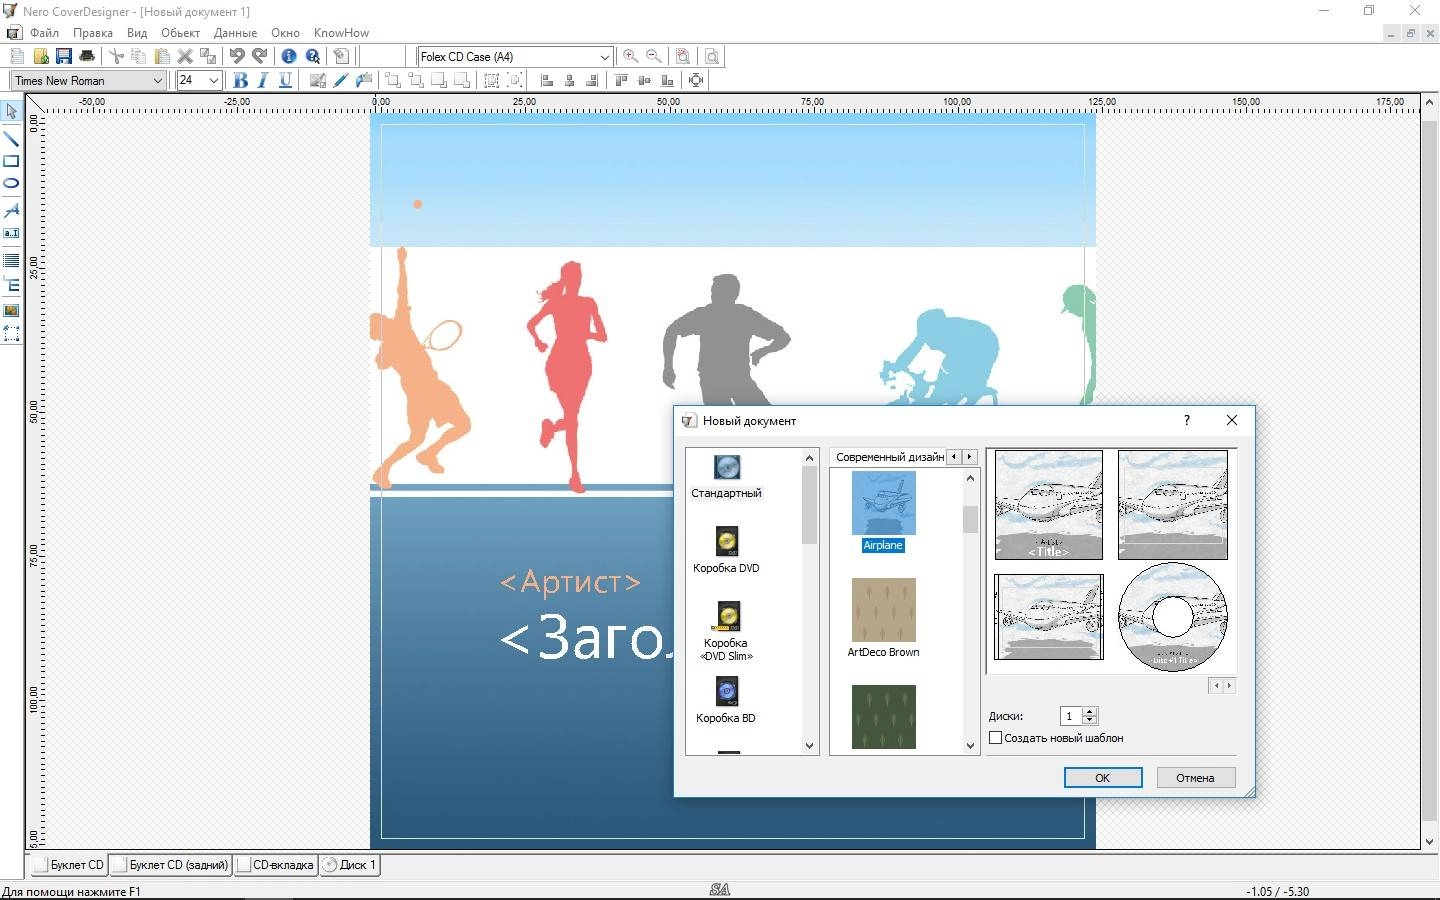The image size is (1440, 900).
Task: Select the ArtDeco Brown template
Action: pos(883,618)
